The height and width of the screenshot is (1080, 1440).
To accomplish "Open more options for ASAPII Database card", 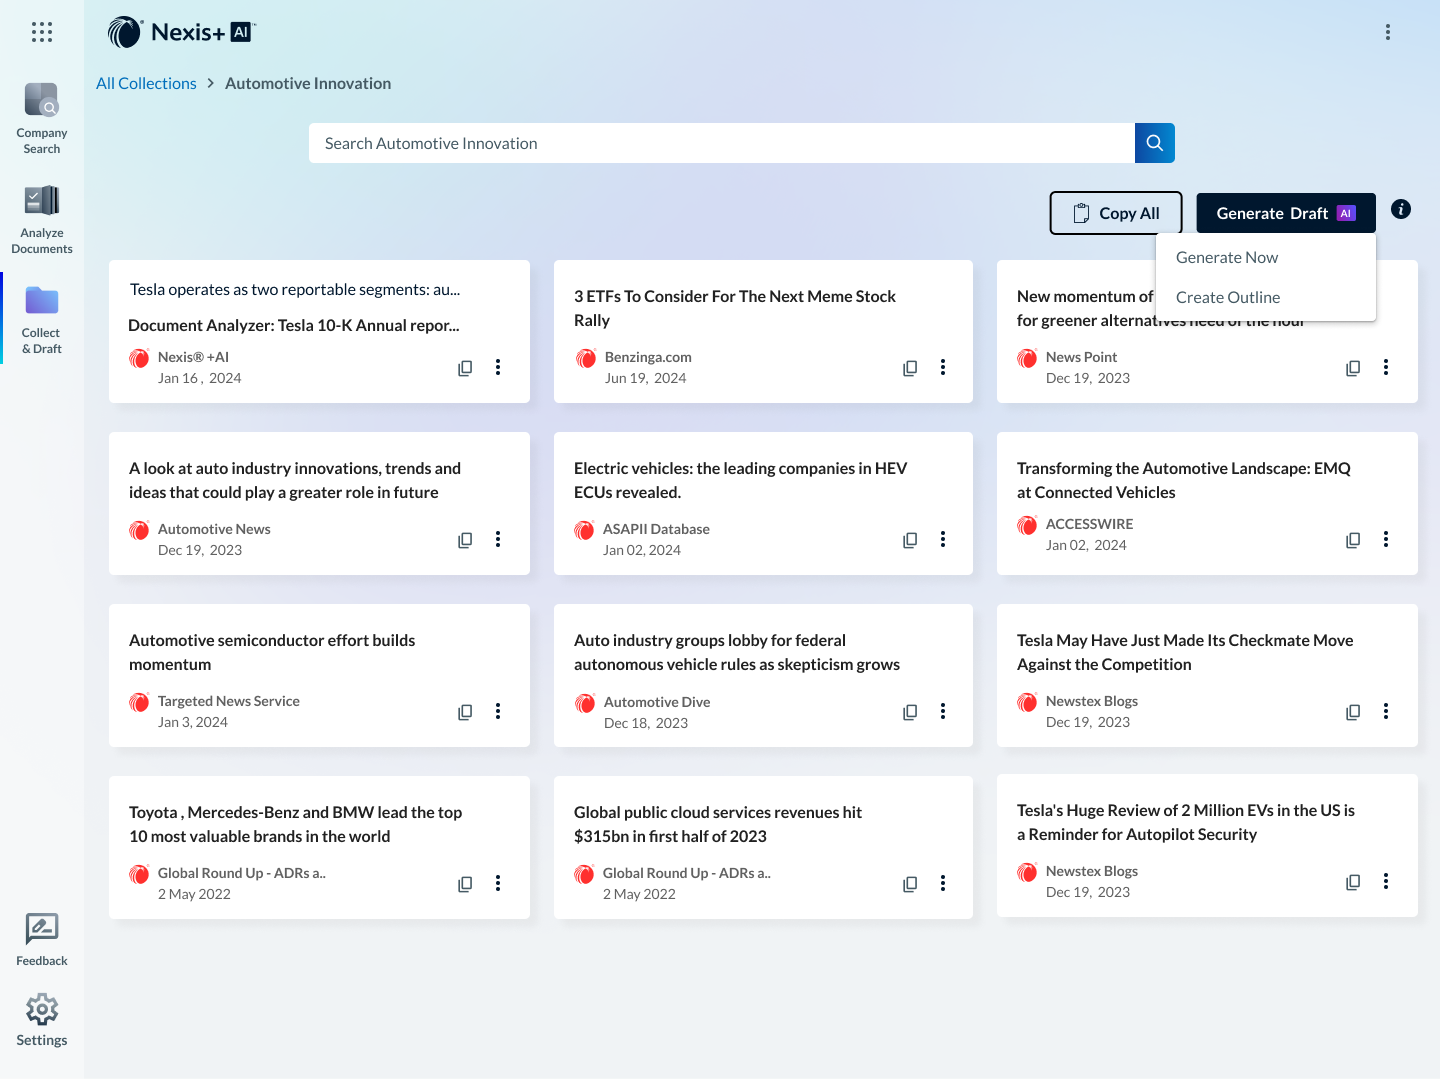I will point(943,539).
